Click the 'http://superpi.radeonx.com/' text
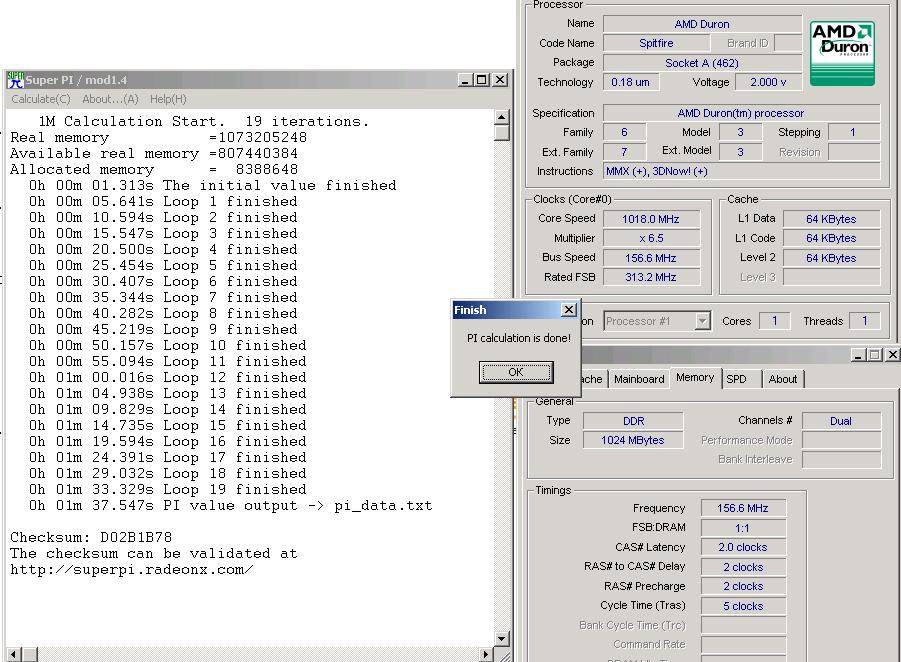 [x=132, y=569]
